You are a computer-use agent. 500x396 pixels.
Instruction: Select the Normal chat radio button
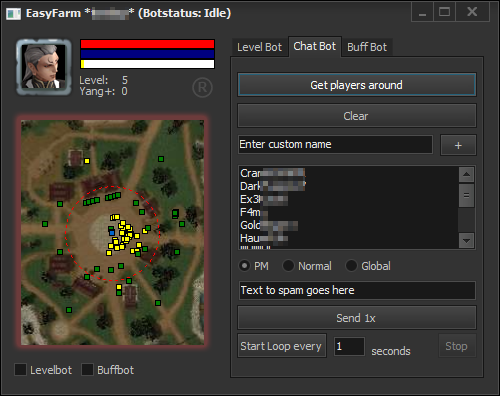click(288, 266)
